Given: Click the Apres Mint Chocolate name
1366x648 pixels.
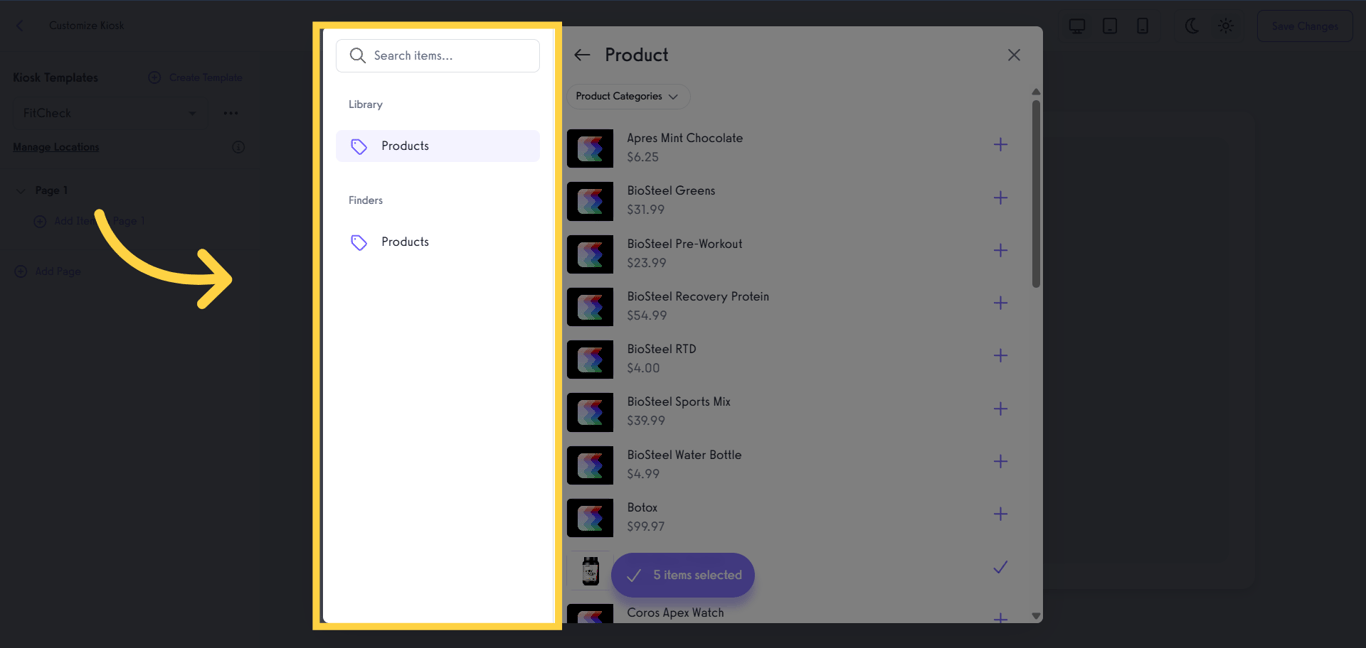Looking at the screenshot, I should click(x=685, y=138).
